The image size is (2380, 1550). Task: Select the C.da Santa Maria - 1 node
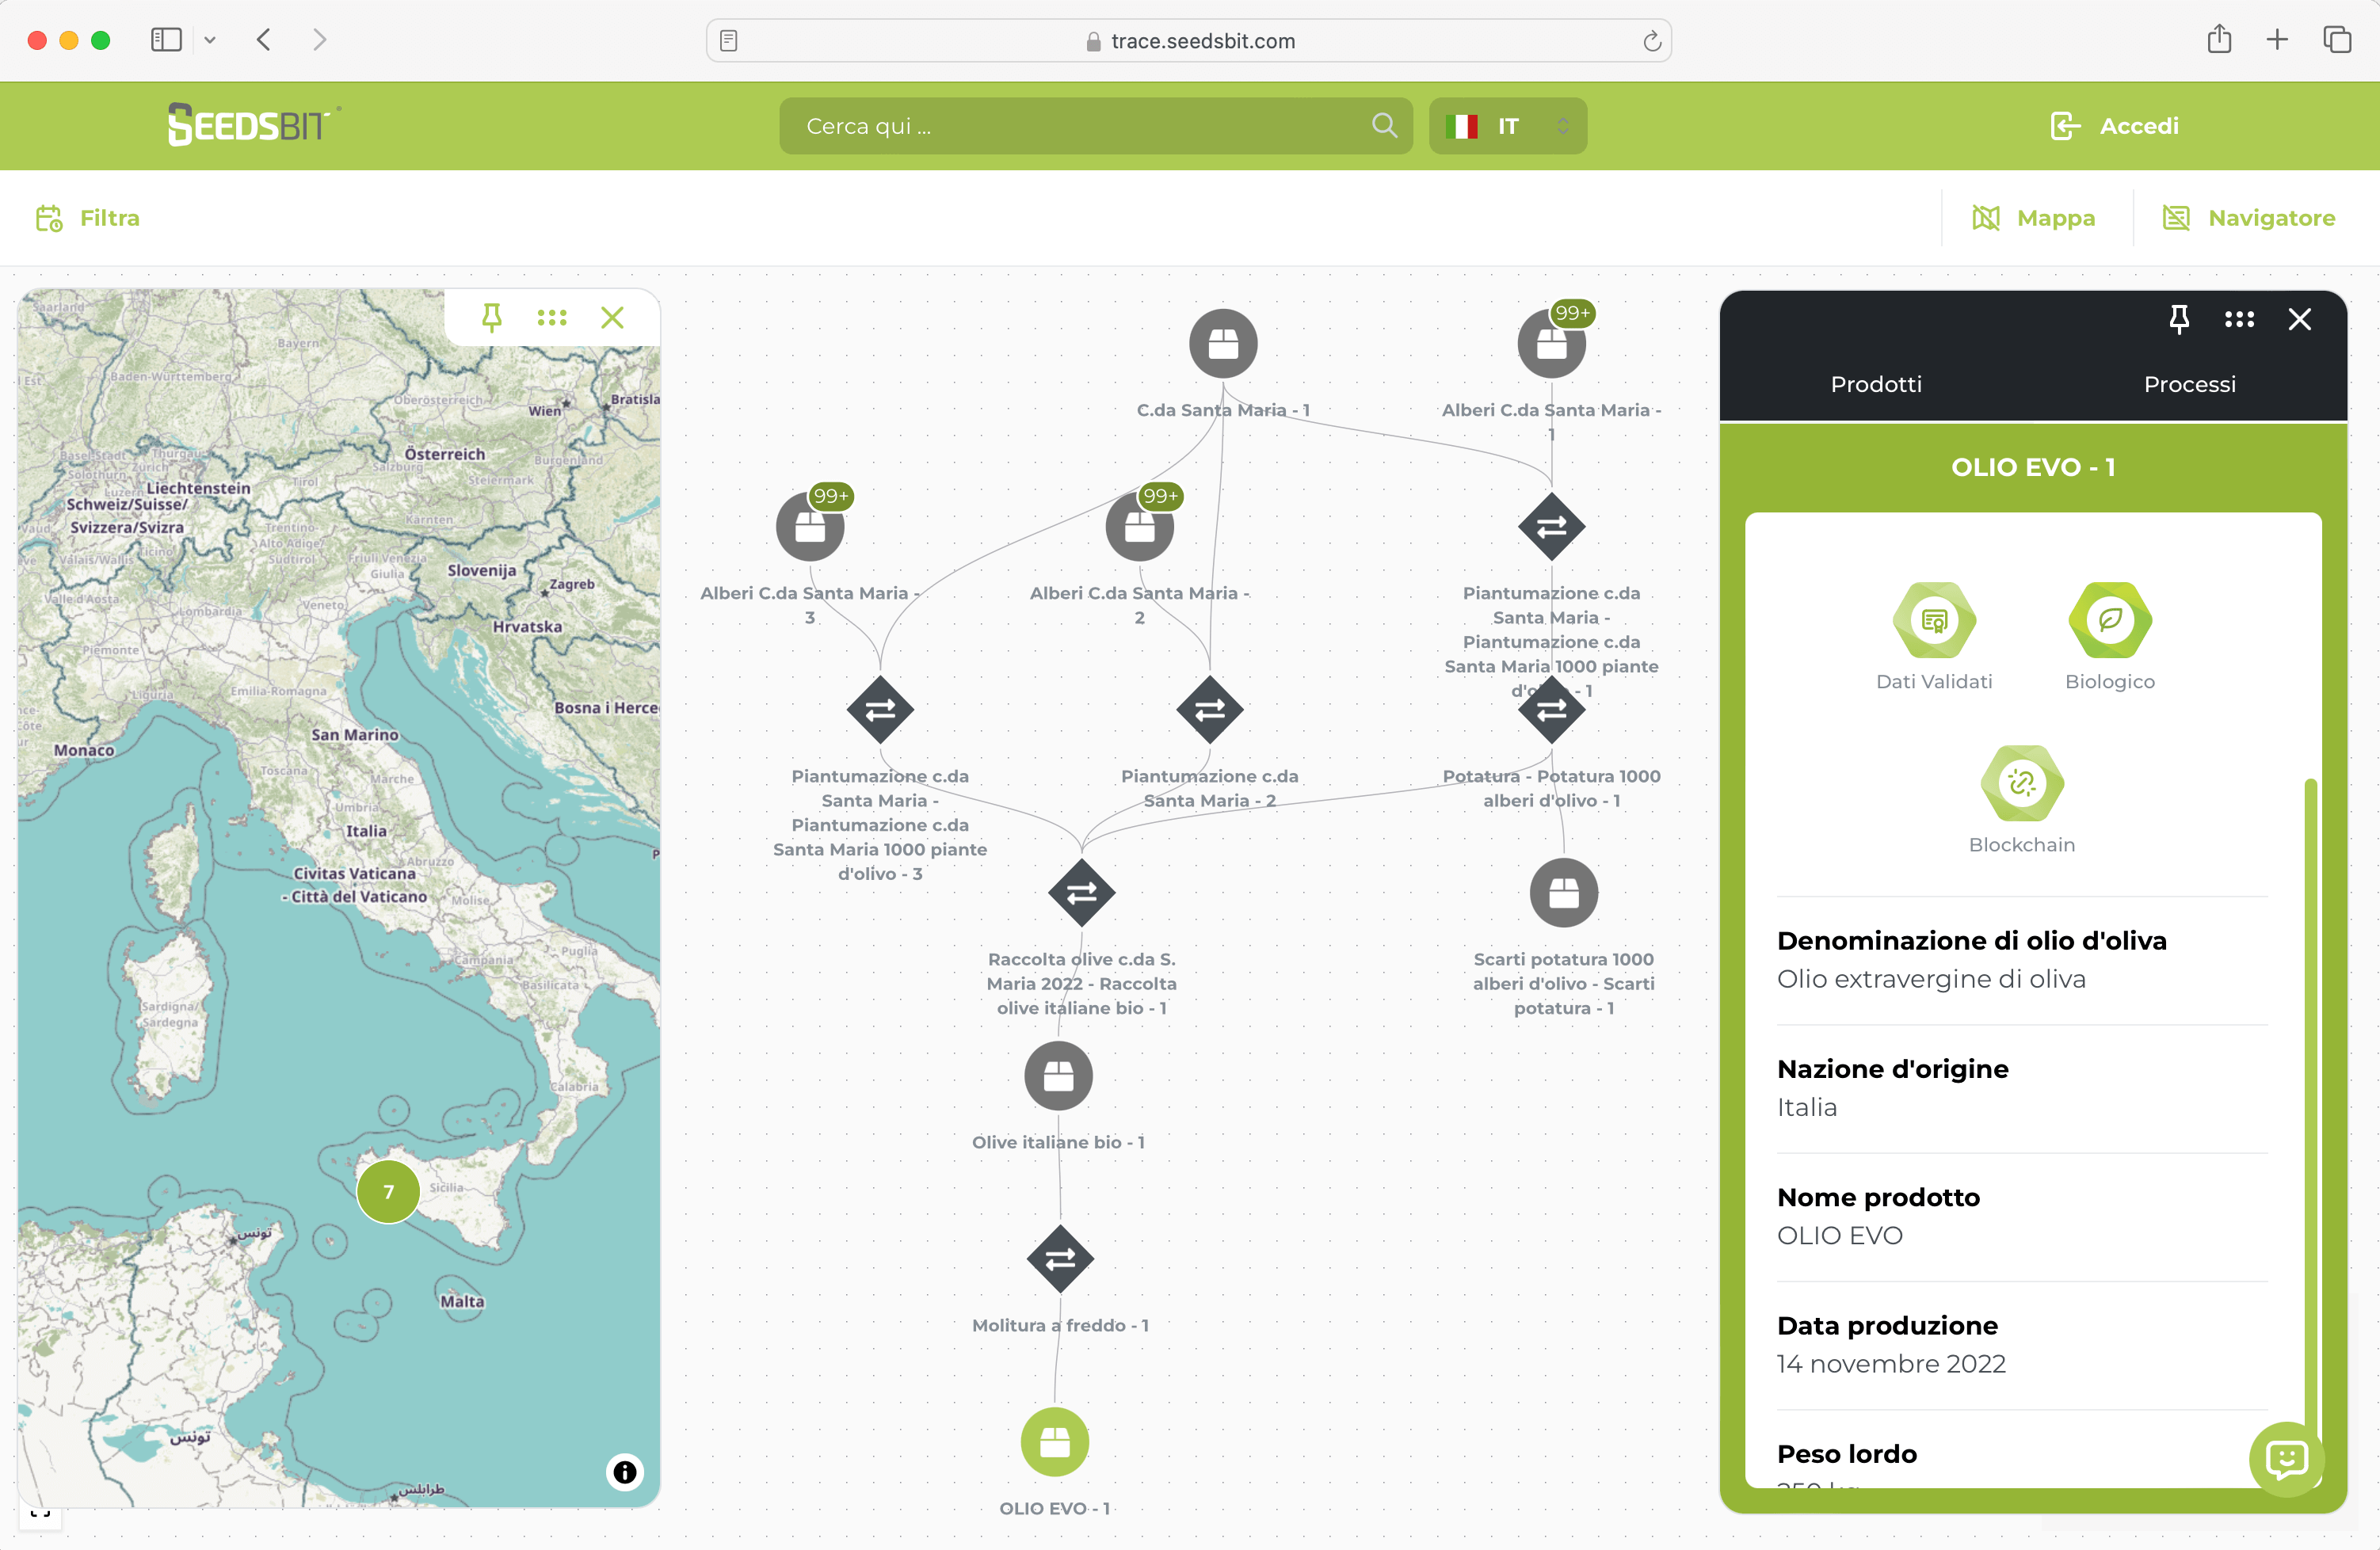pos(1222,343)
